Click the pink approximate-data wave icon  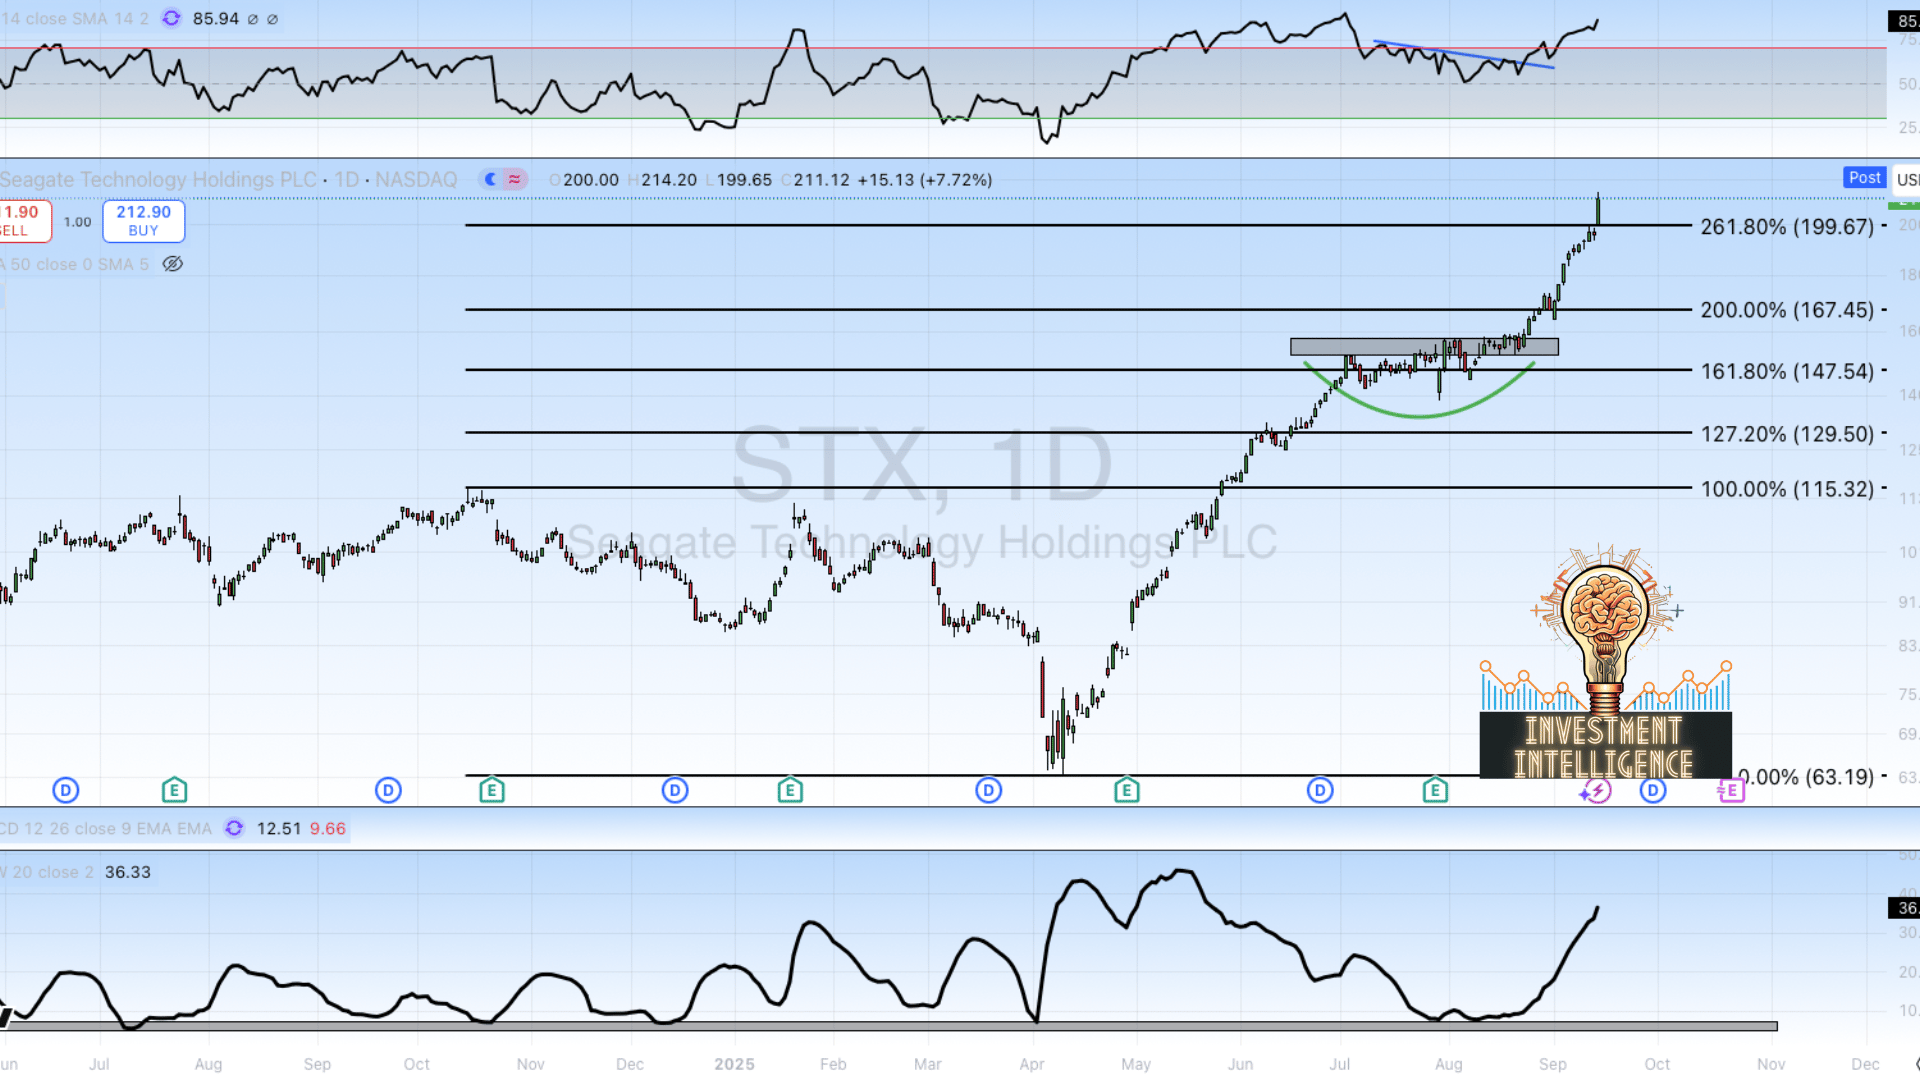(515, 180)
